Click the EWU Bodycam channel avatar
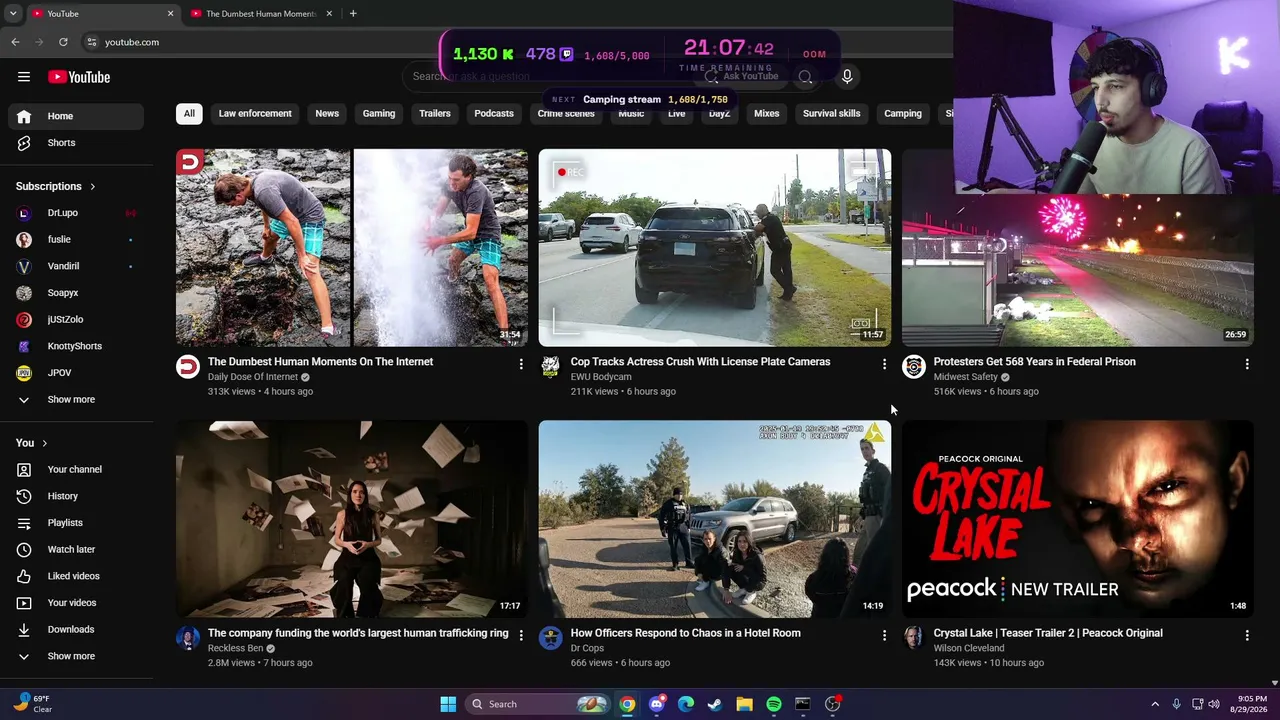Screen dimensions: 1280x720 pos(551,367)
